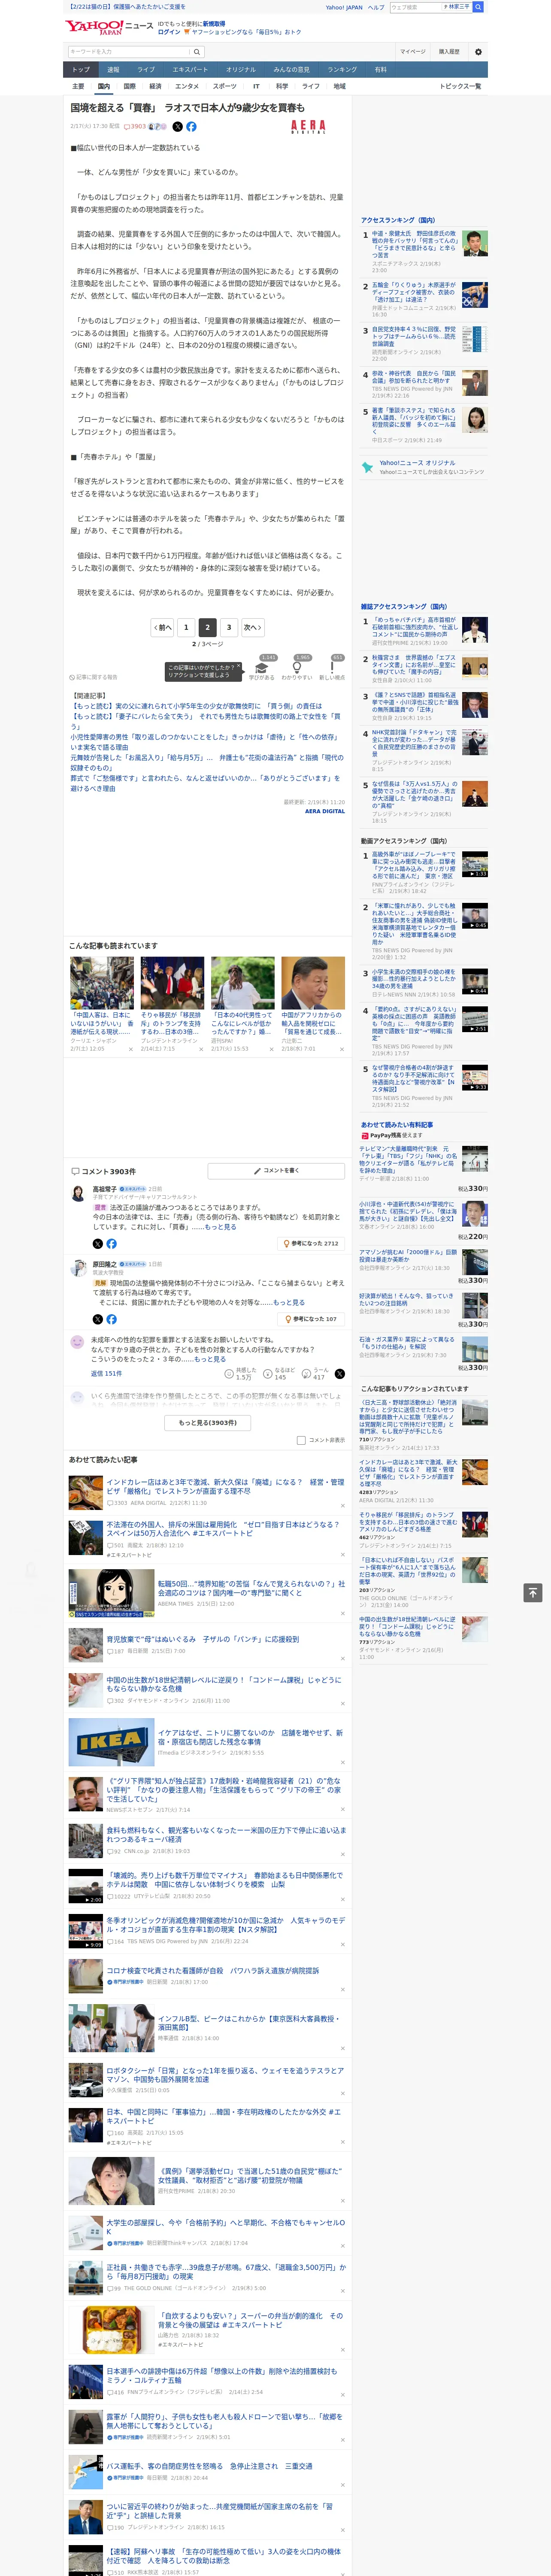This screenshot has width=551, height=2576.
Task: Click the うーん reaction face icon
Action: click(307, 1374)
